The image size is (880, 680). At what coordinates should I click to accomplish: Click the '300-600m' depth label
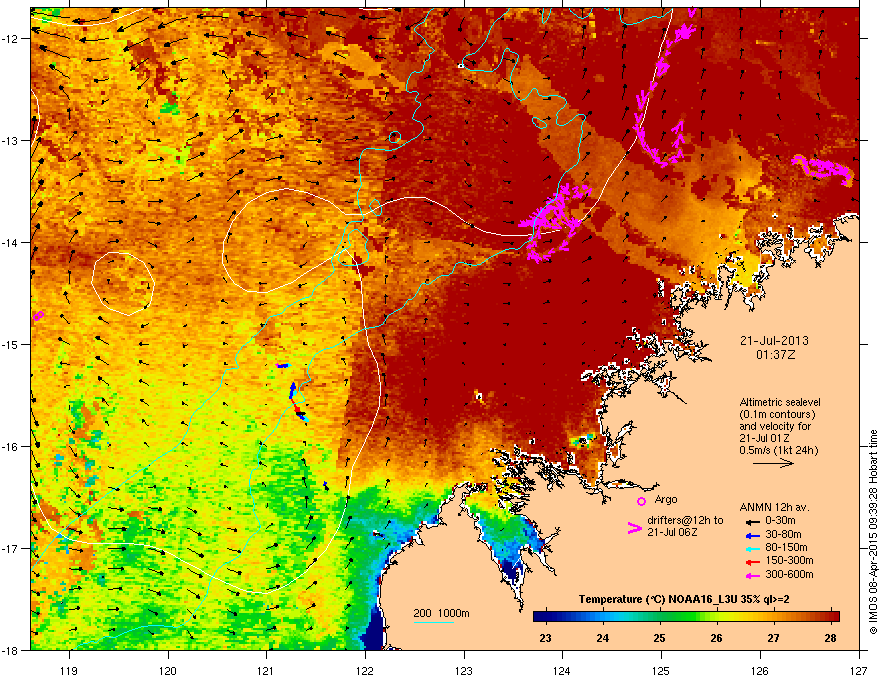pyautogui.click(x=789, y=575)
